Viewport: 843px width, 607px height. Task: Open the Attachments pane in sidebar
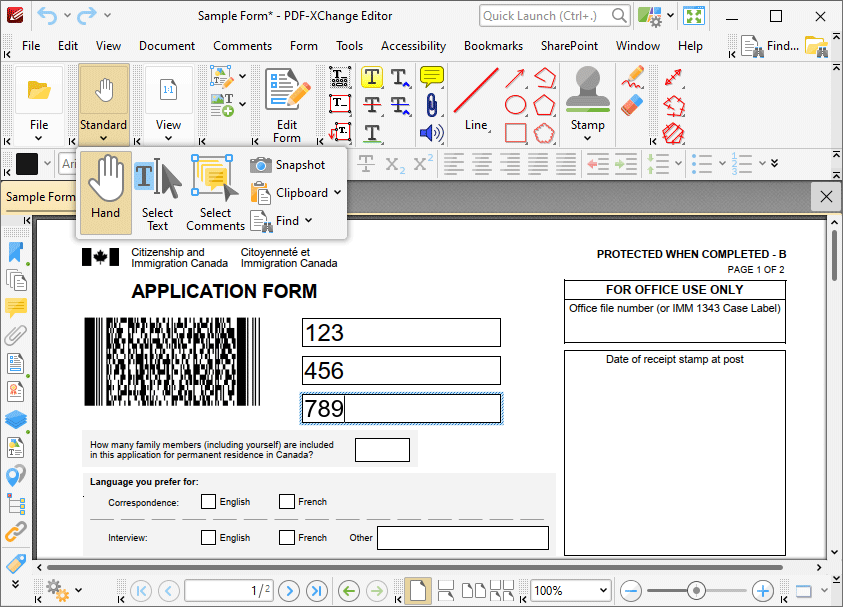(16, 335)
